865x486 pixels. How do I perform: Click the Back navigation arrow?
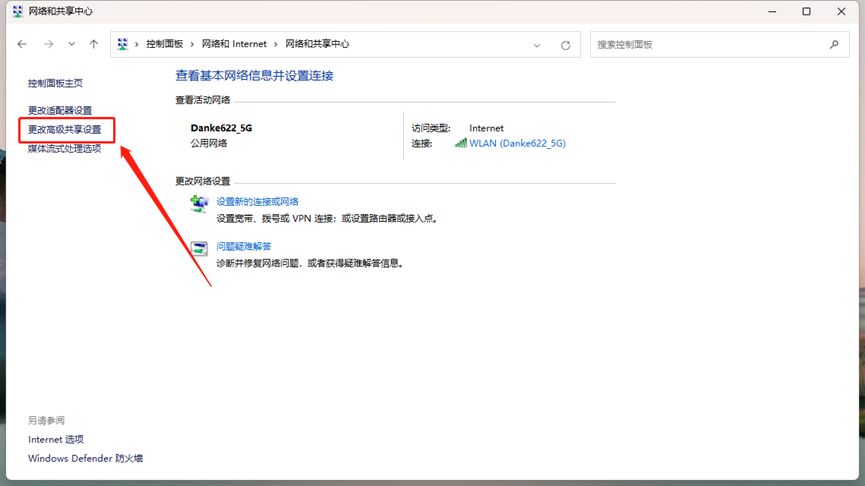point(22,45)
